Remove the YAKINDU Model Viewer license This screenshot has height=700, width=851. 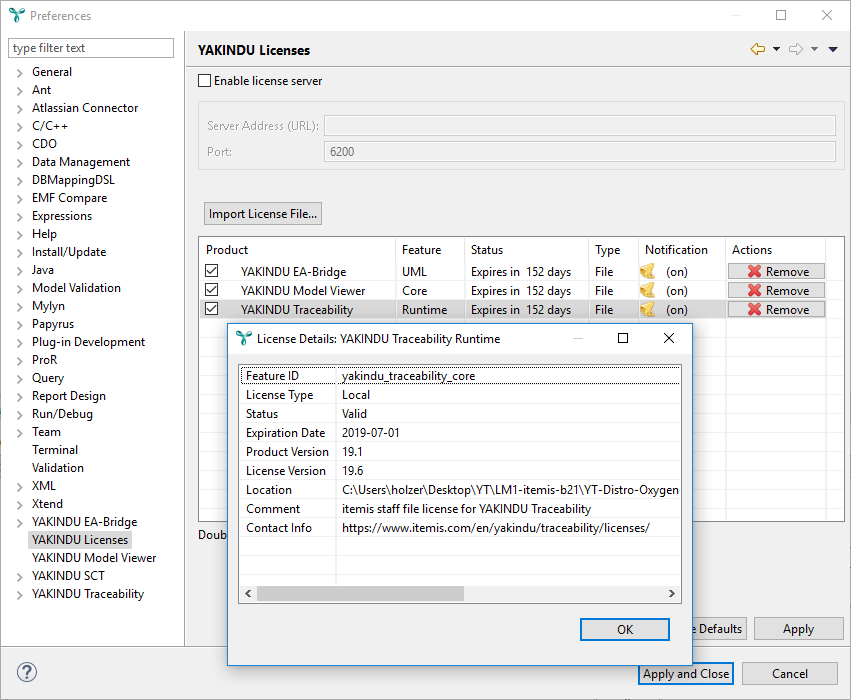[x=777, y=291]
